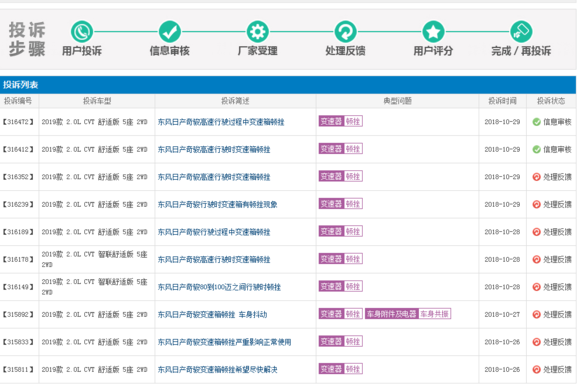580x387 pixels.
Task: Click the 用户评分 star icon
Action: tap(434, 32)
